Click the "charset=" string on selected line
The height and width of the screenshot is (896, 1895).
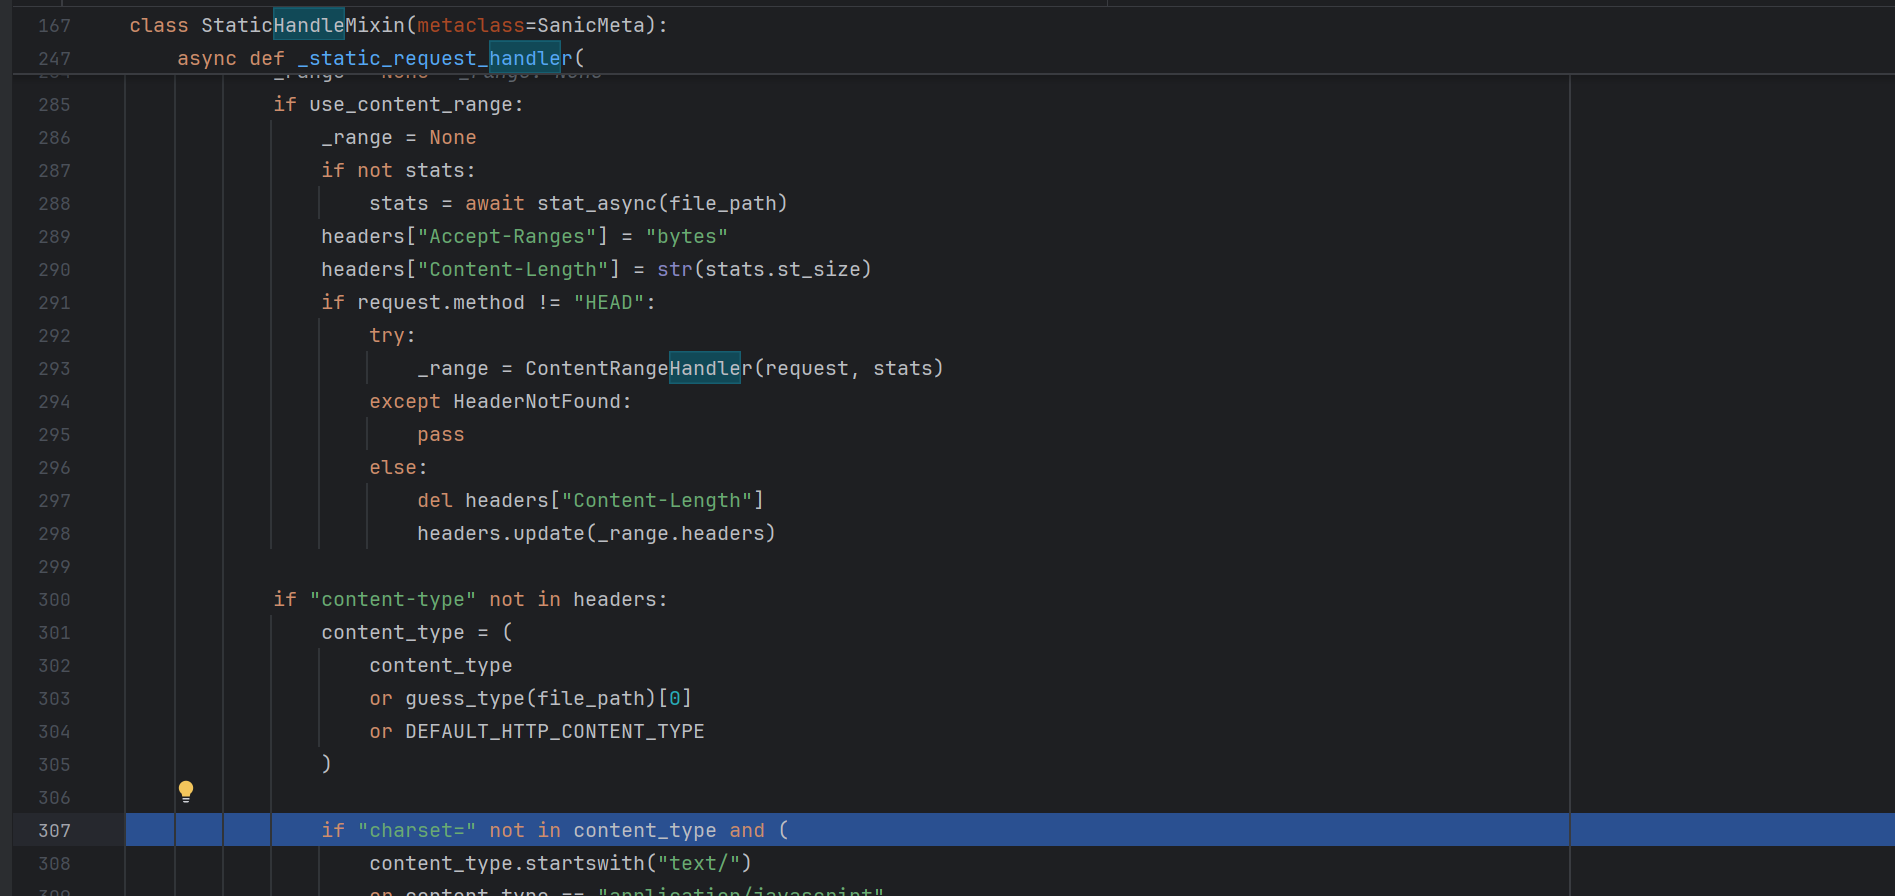[416, 830]
